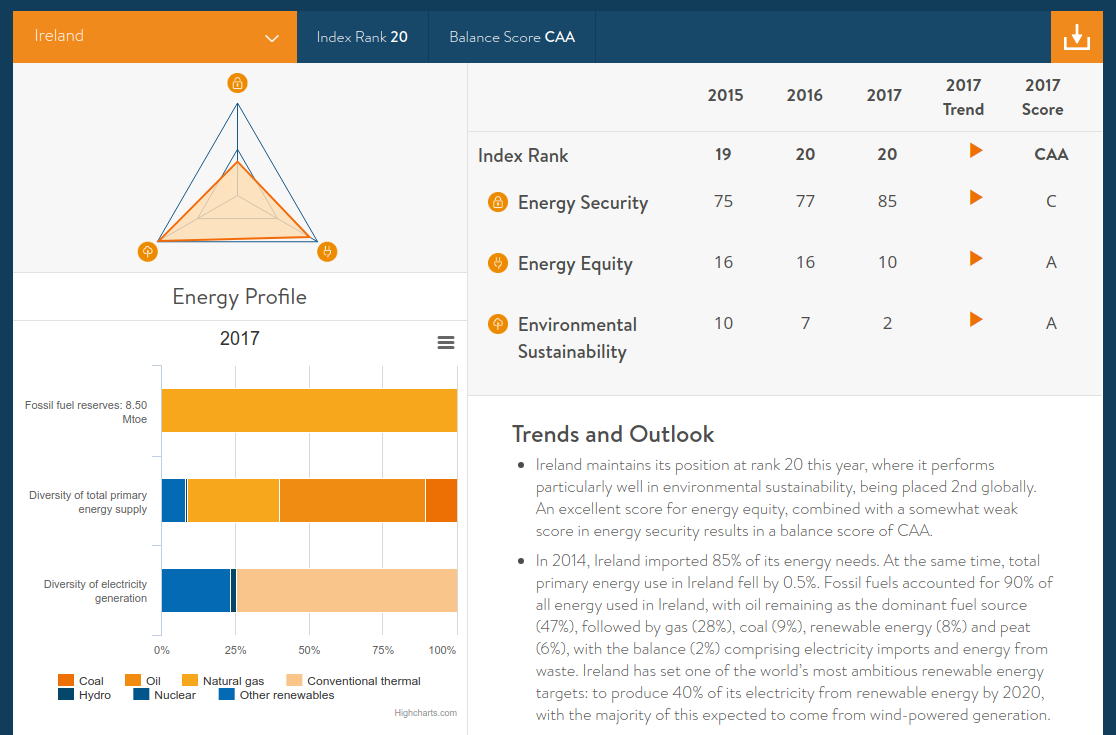The image size is (1116, 735).
Task: Click the Fossil fuel reserves natural gas bar
Action: point(309,411)
